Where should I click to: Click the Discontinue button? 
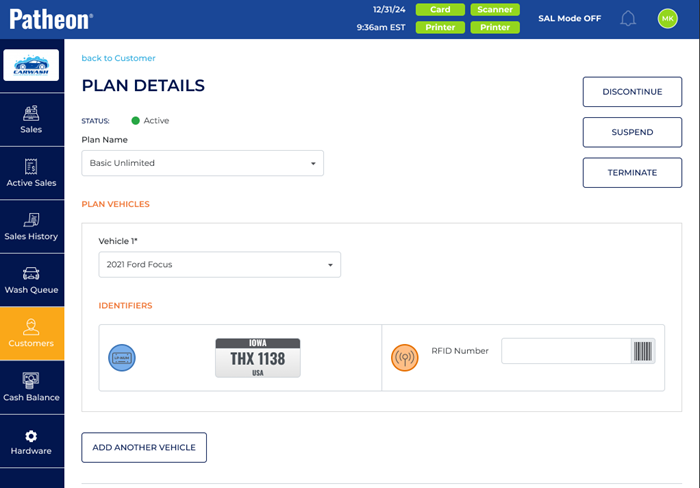tap(632, 92)
